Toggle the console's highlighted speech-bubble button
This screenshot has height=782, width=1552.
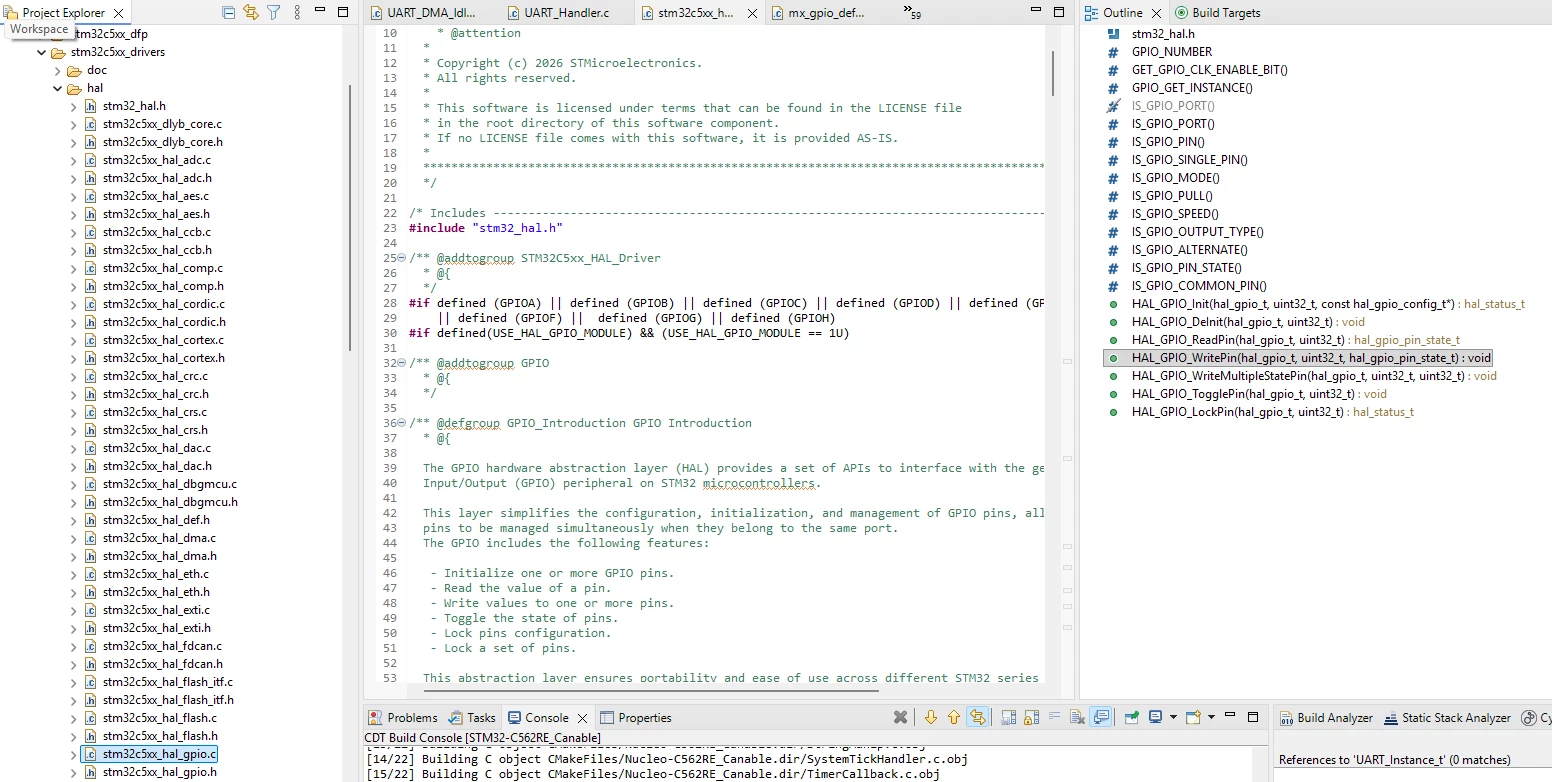[1101, 717]
